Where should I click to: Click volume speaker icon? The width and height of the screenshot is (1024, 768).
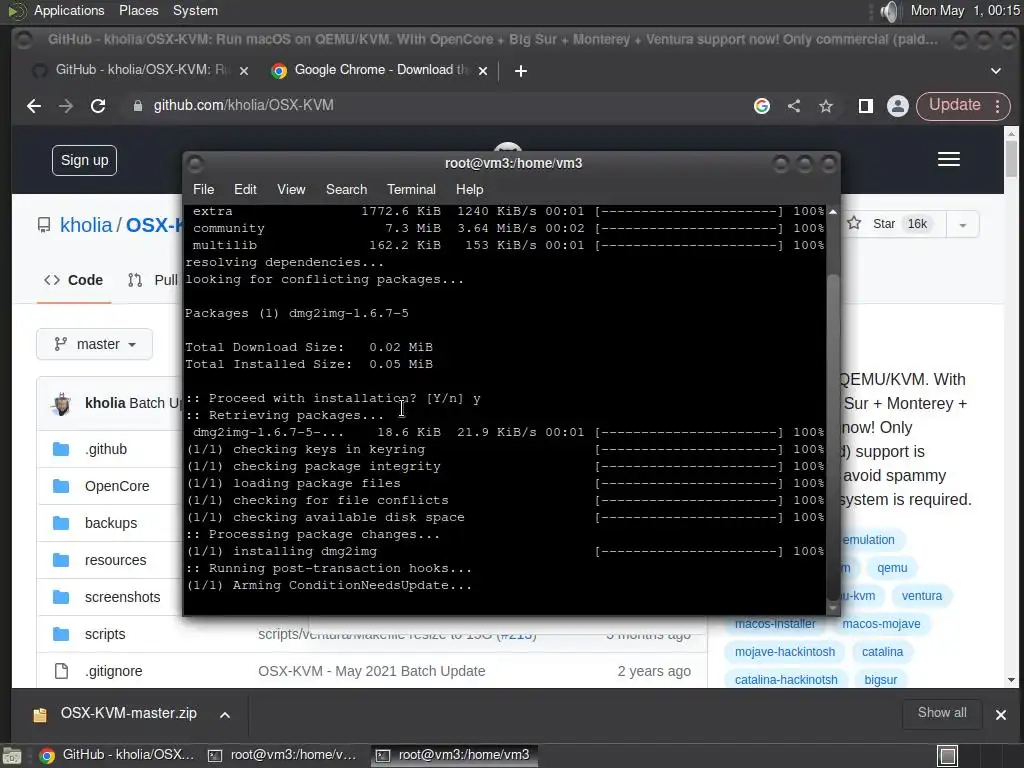889,11
